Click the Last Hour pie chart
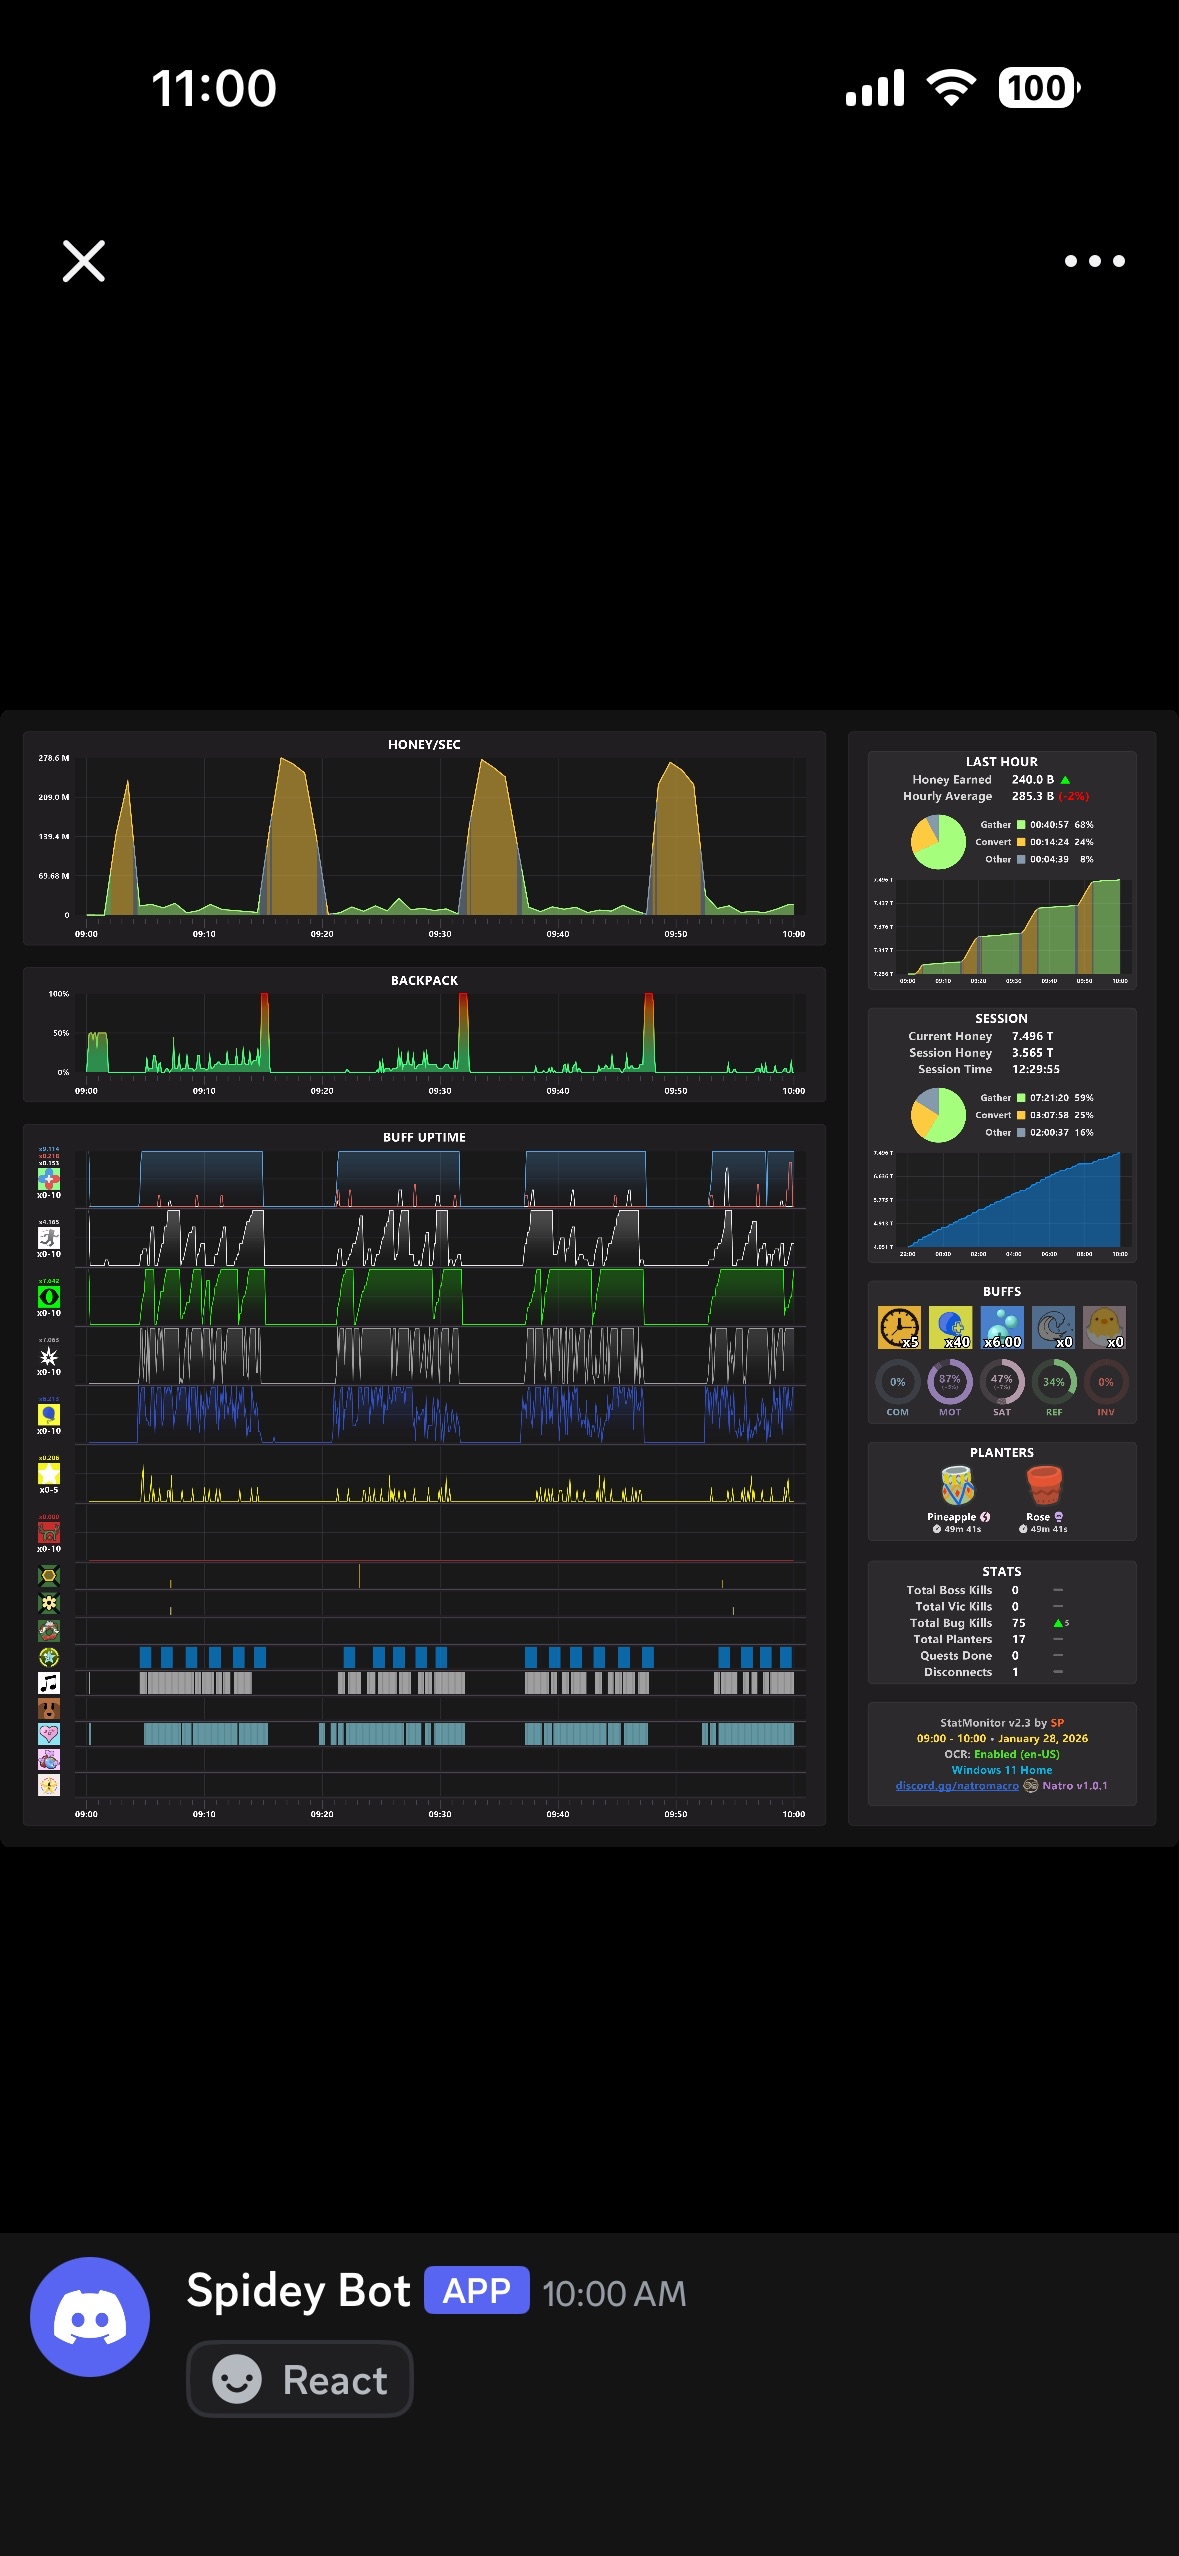This screenshot has height=2556, width=1179. pyautogui.click(x=938, y=842)
